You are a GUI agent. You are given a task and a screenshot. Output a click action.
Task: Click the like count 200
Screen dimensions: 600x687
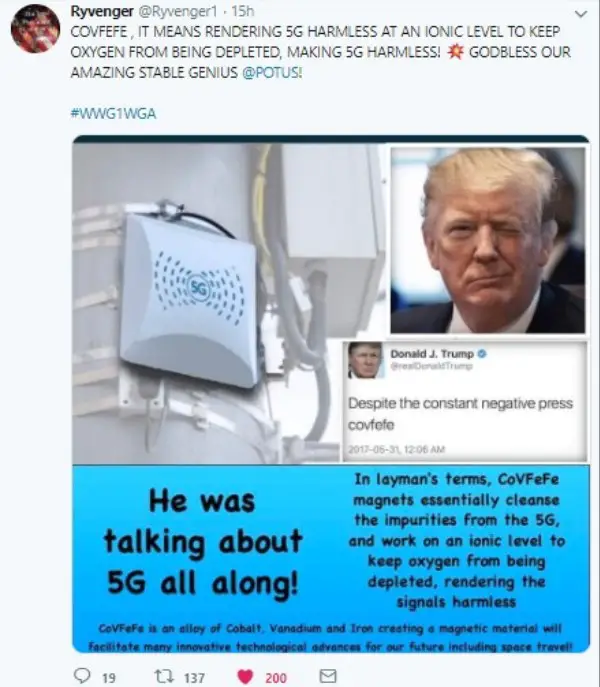click(276, 678)
